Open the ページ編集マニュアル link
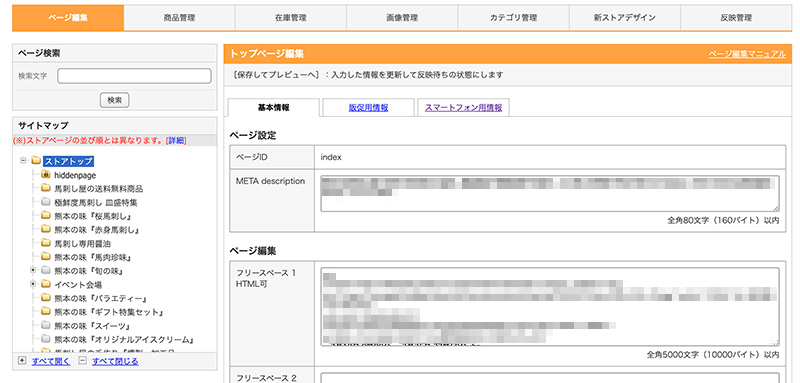800x383 pixels. [747, 54]
